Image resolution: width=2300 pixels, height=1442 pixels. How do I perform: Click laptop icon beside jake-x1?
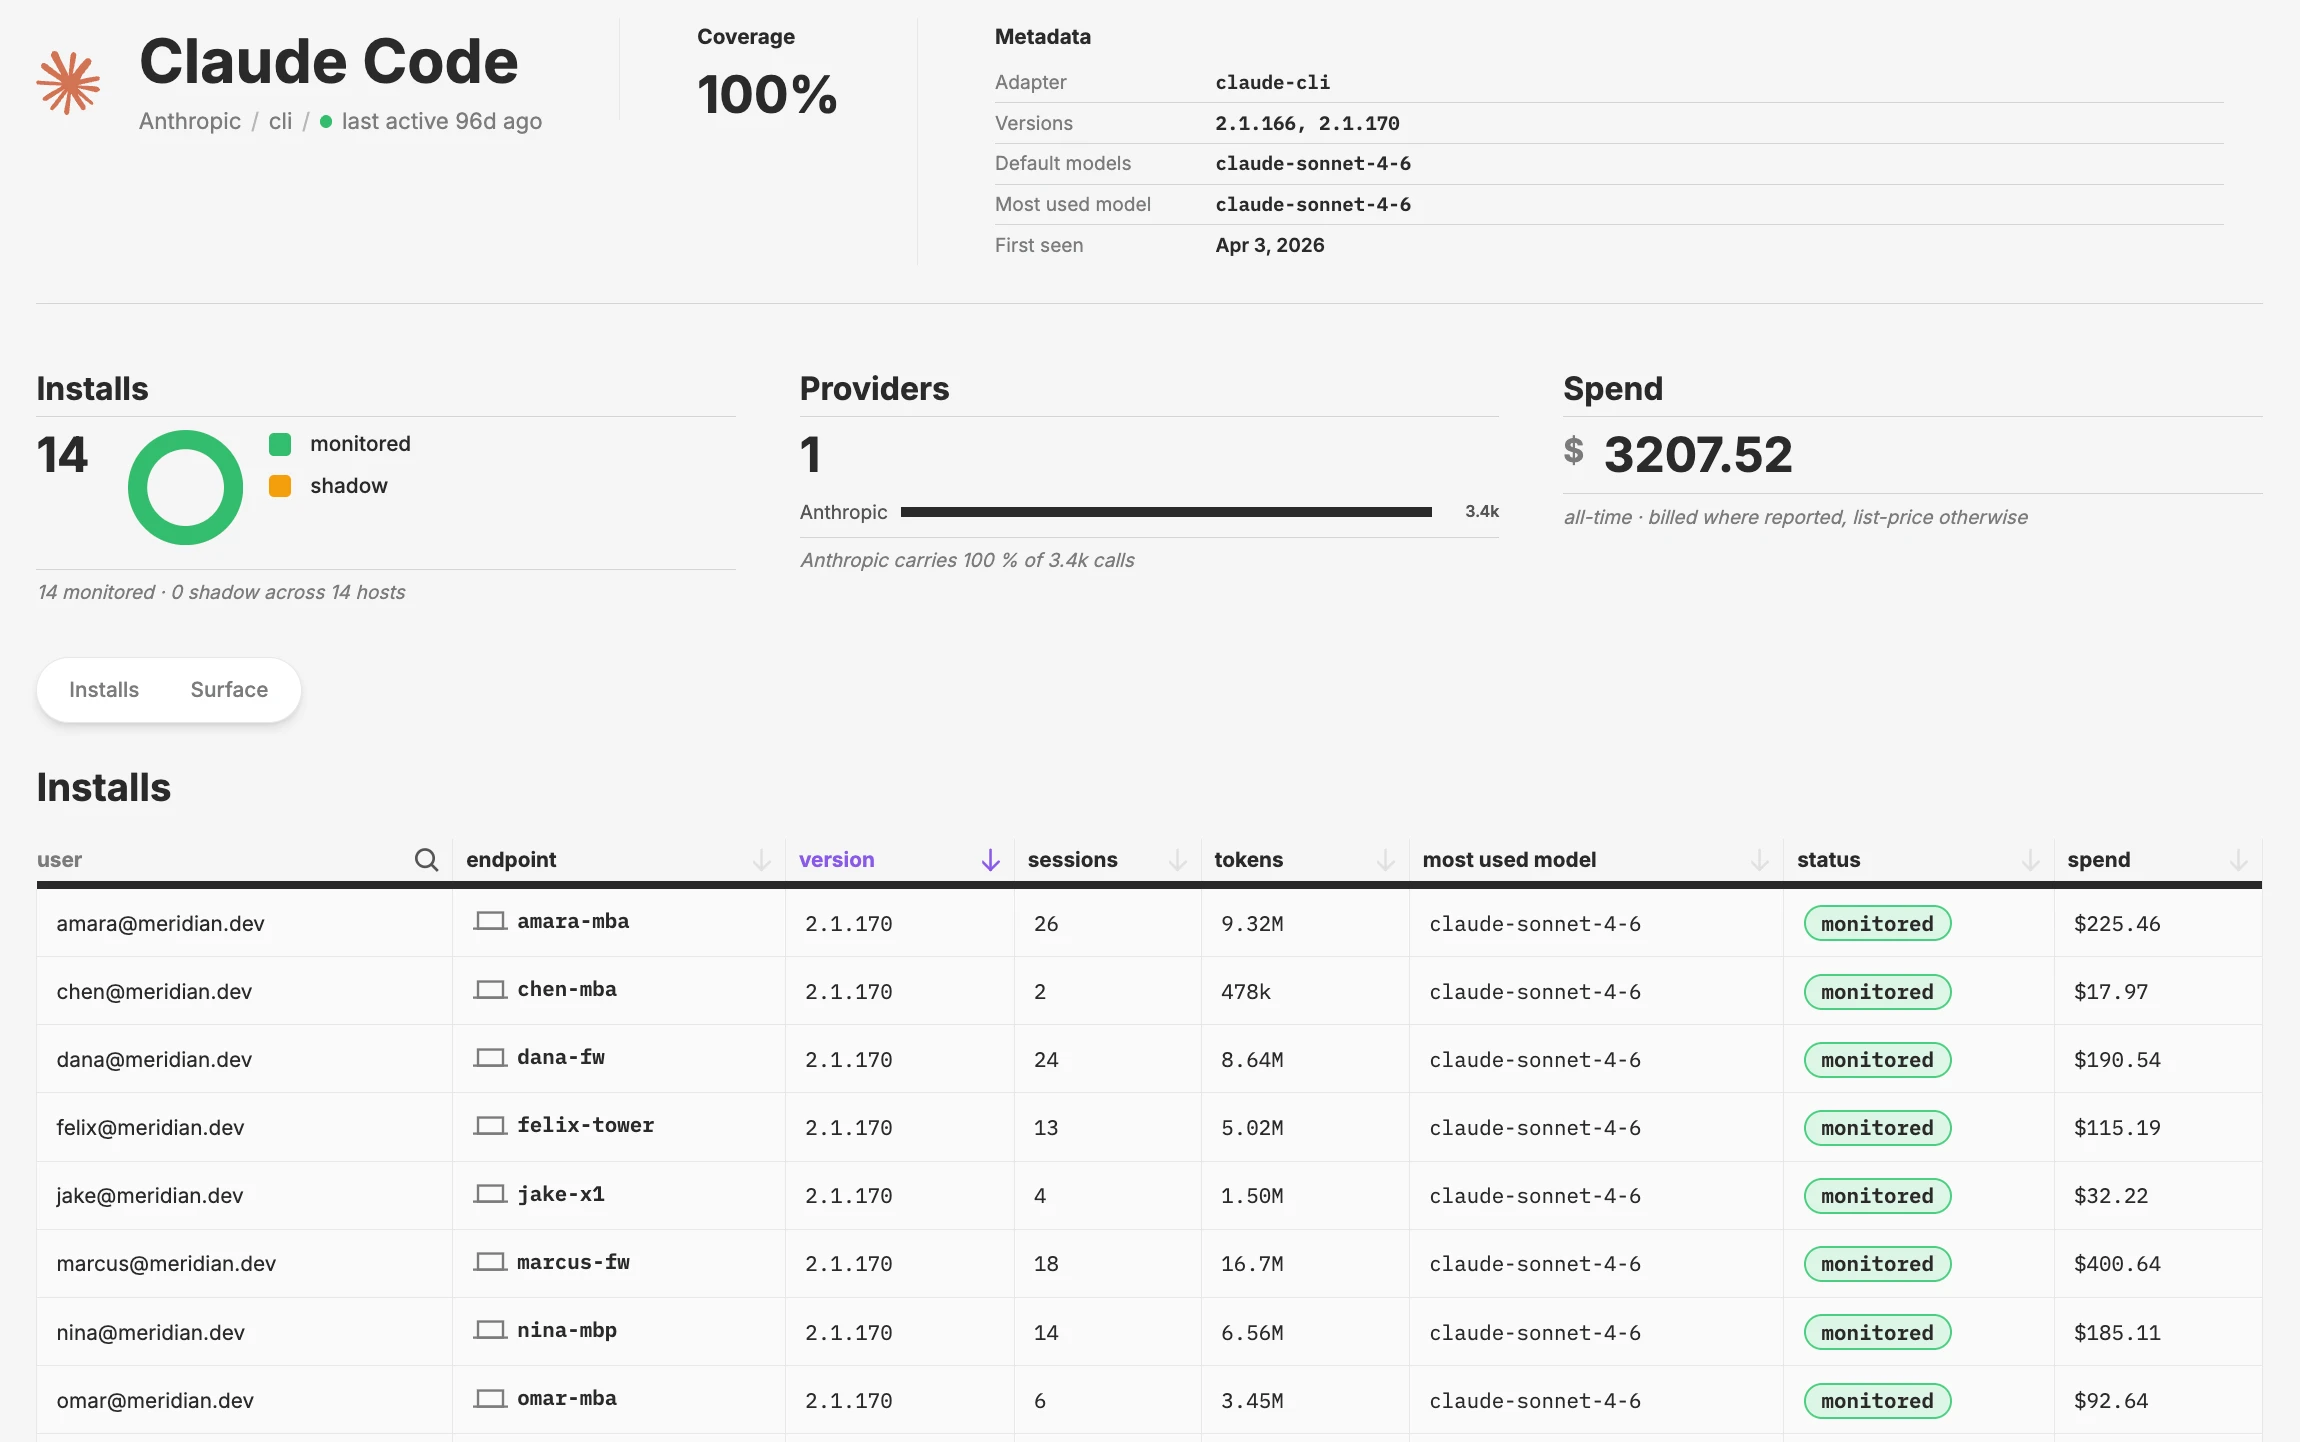coord(490,1194)
